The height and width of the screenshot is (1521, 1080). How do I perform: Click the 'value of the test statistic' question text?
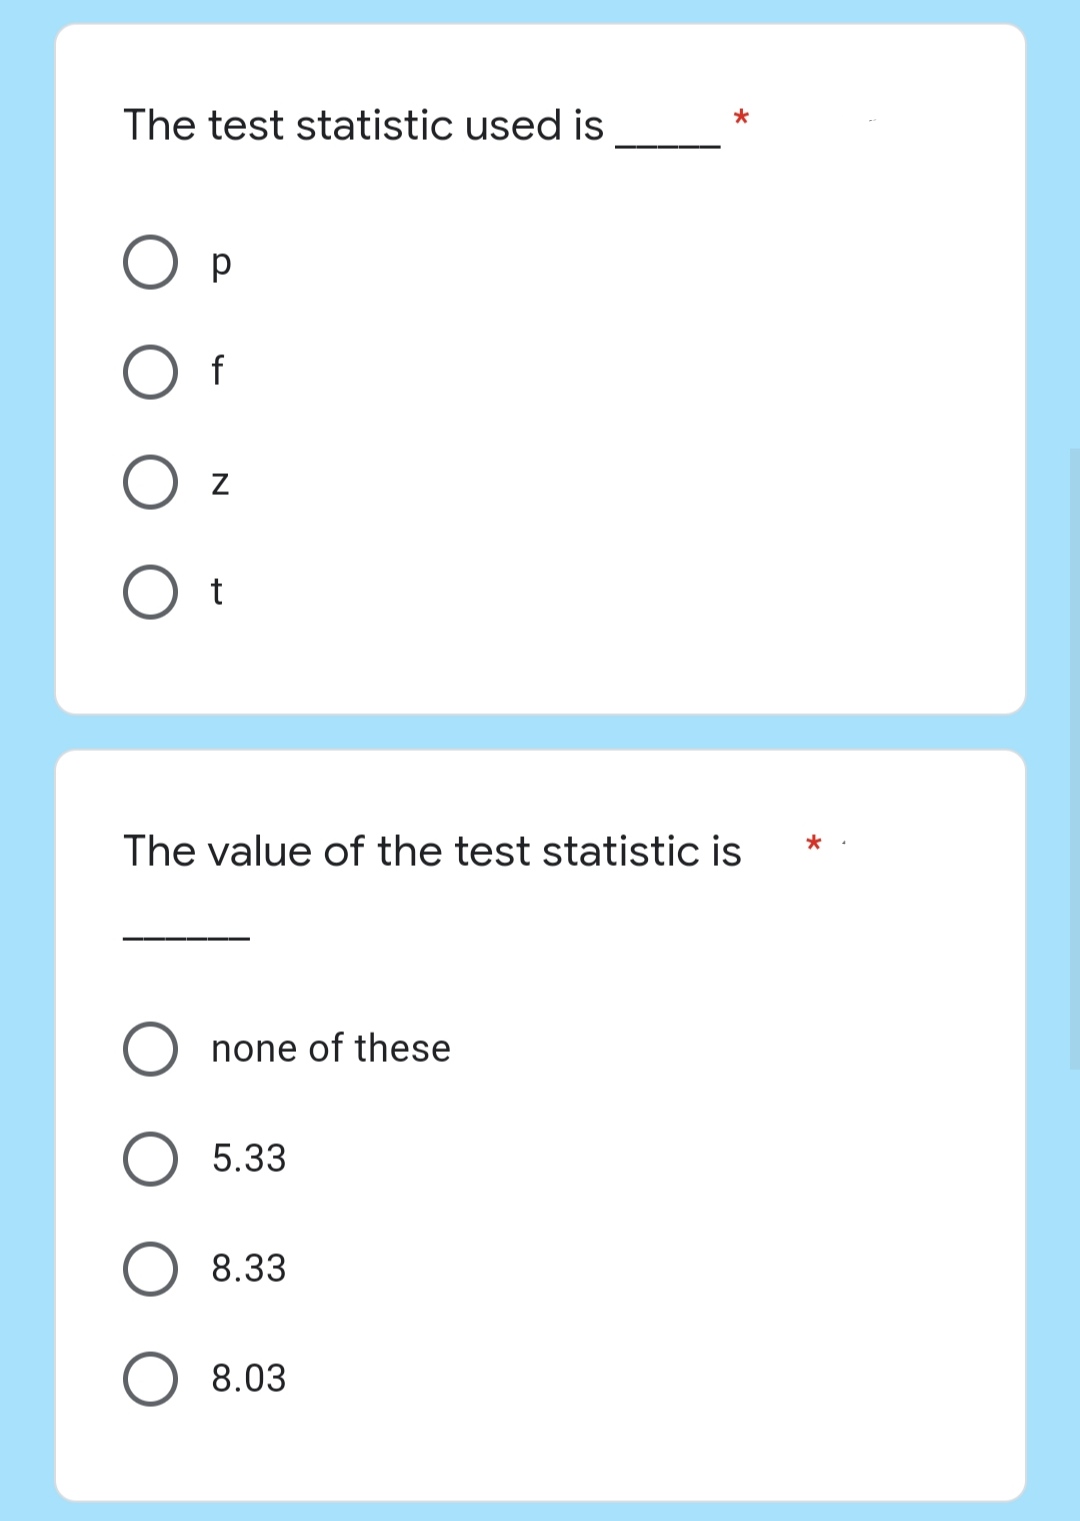[x=432, y=851]
